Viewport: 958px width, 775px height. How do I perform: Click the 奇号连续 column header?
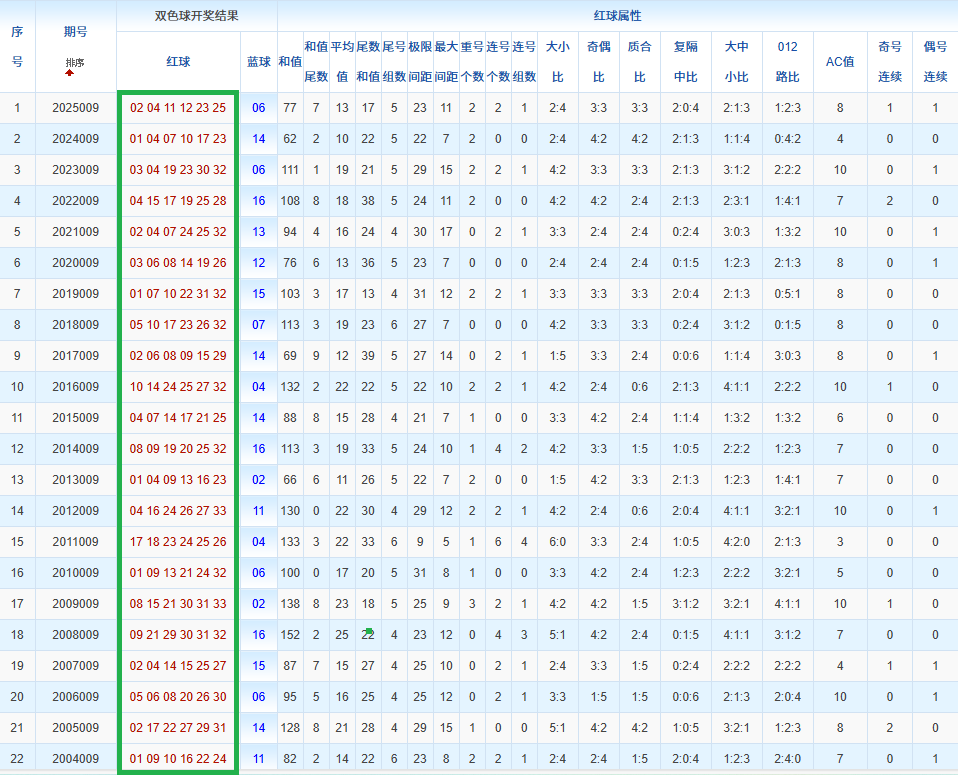click(x=890, y=61)
